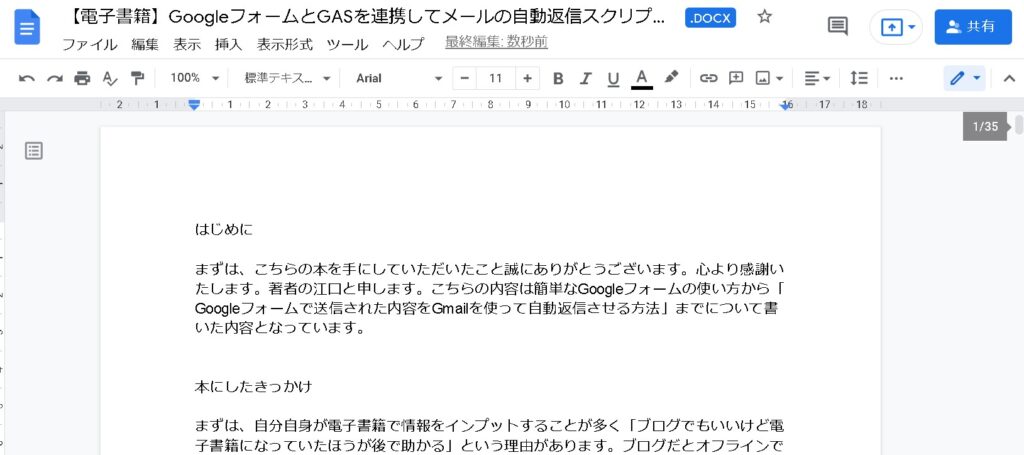Increase font size with plus button

(527, 78)
